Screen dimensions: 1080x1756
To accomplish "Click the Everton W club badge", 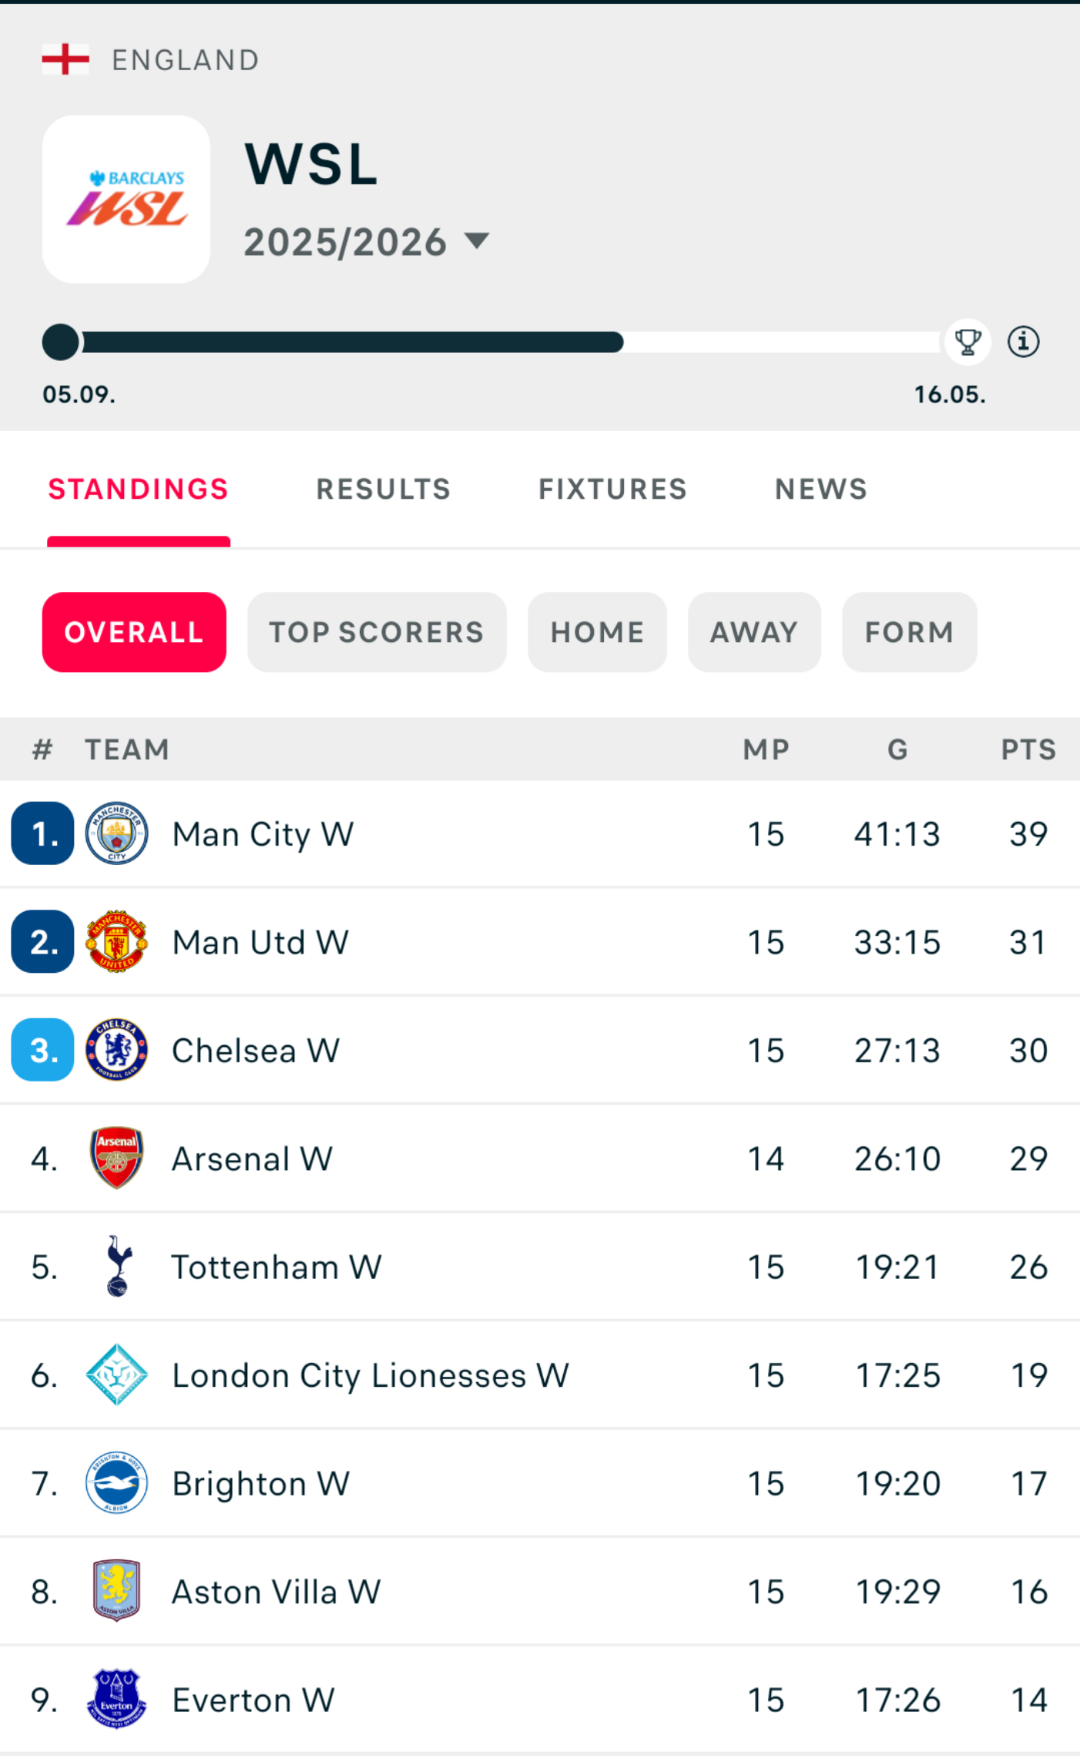I will (116, 1699).
